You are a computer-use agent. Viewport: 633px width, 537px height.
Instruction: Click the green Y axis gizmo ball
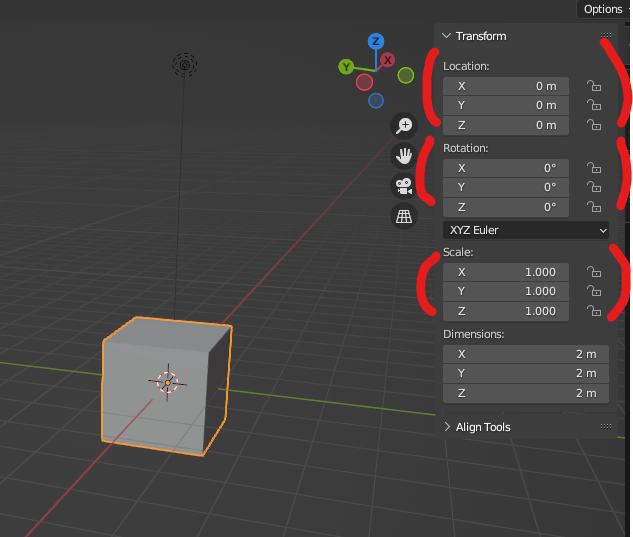[346, 67]
